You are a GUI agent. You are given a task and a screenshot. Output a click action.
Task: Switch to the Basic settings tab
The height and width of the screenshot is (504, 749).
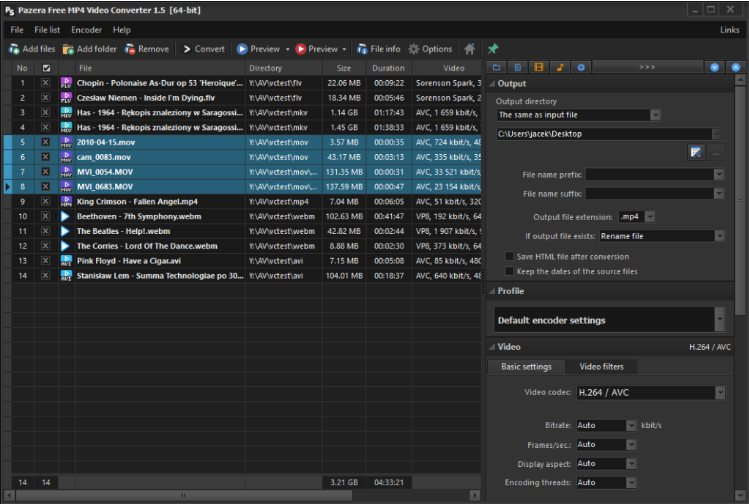526,367
